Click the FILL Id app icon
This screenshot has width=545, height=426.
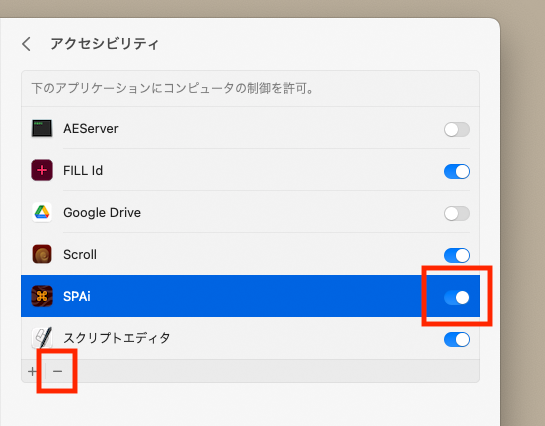click(42, 170)
